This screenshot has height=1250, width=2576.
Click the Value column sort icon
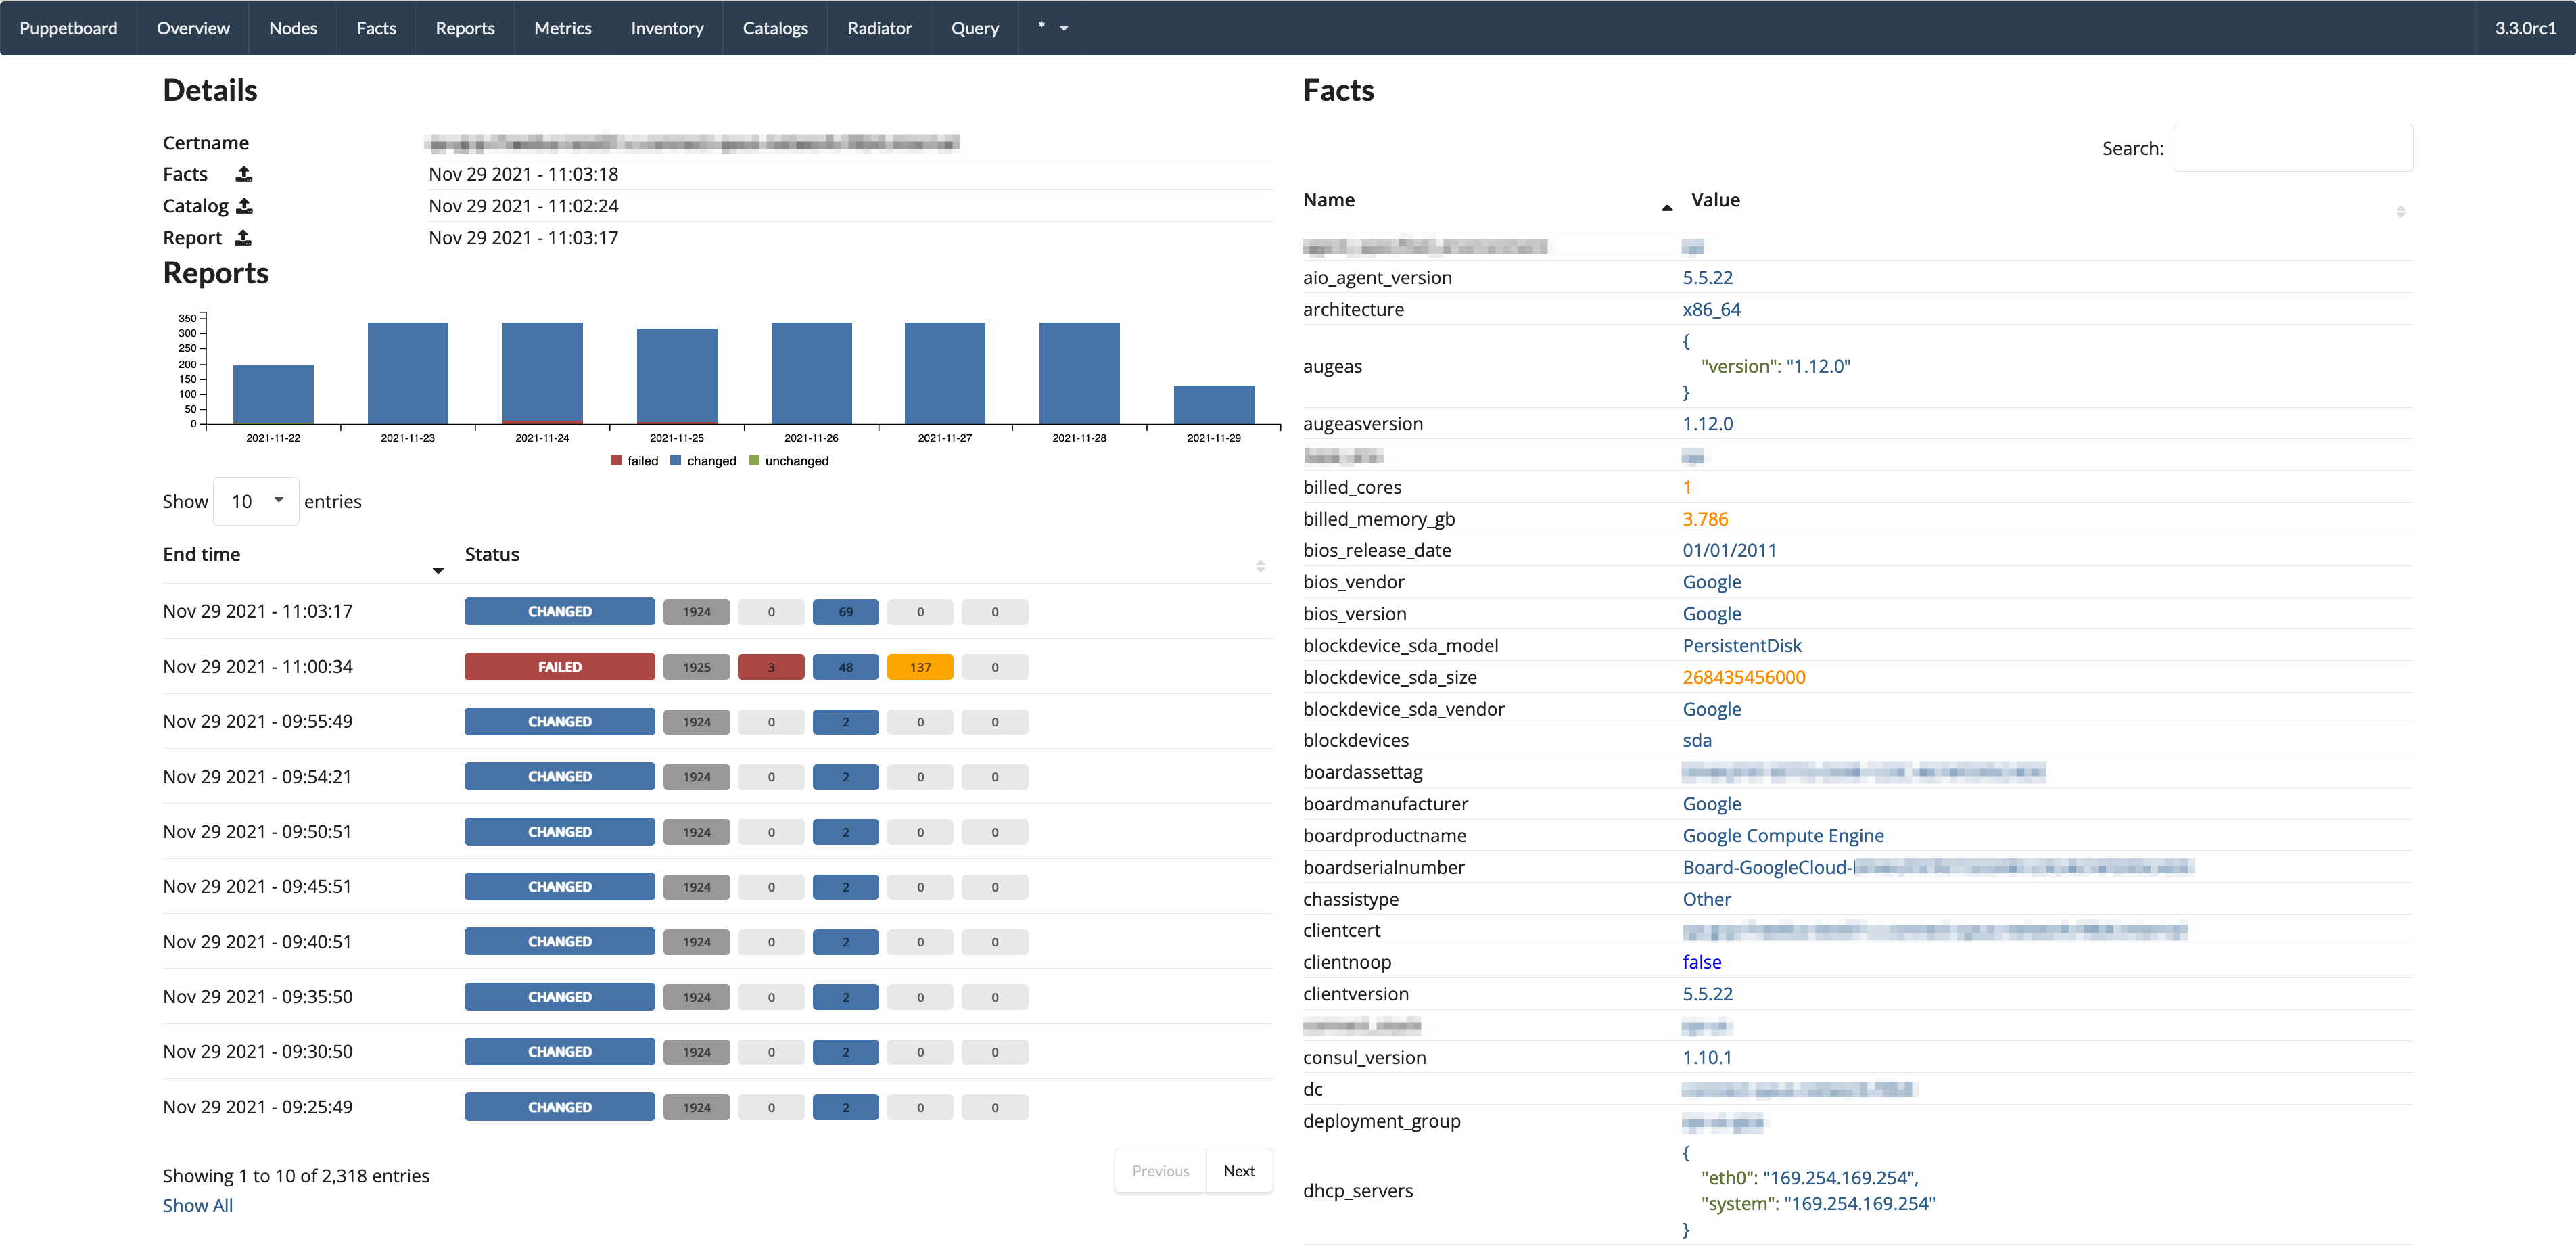(x=2400, y=211)
